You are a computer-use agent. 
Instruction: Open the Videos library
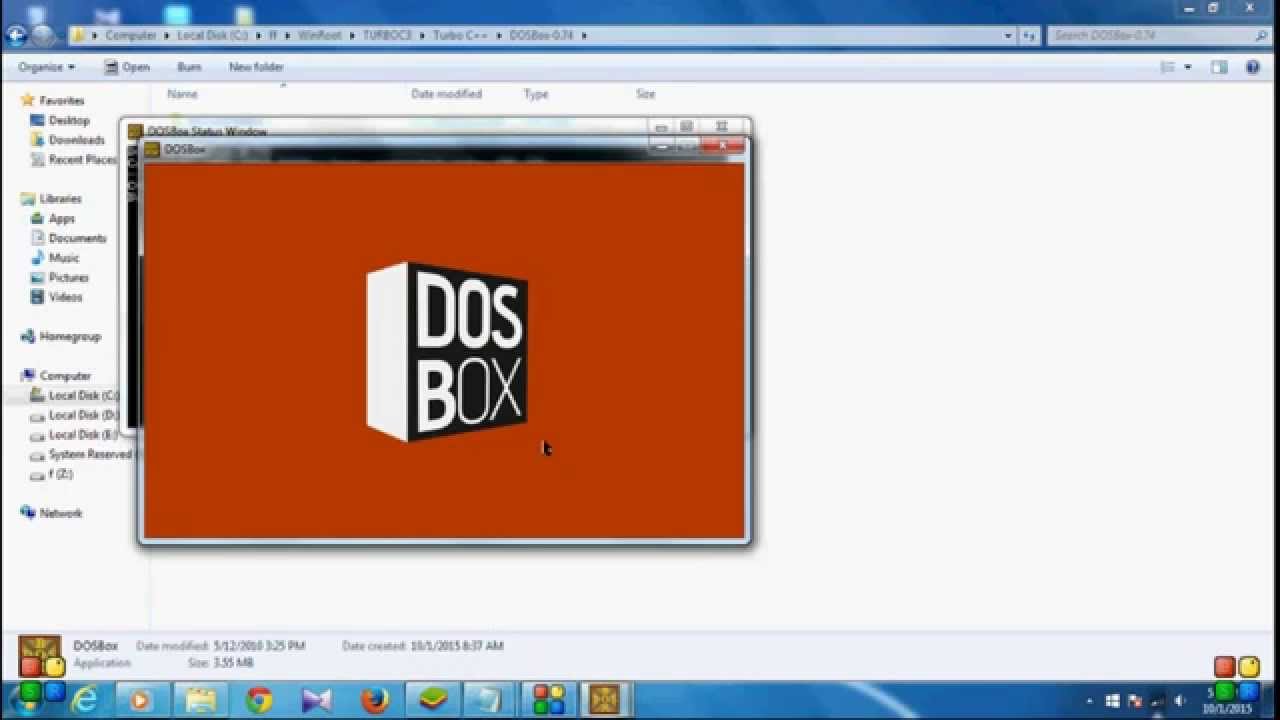click(66, 297)
